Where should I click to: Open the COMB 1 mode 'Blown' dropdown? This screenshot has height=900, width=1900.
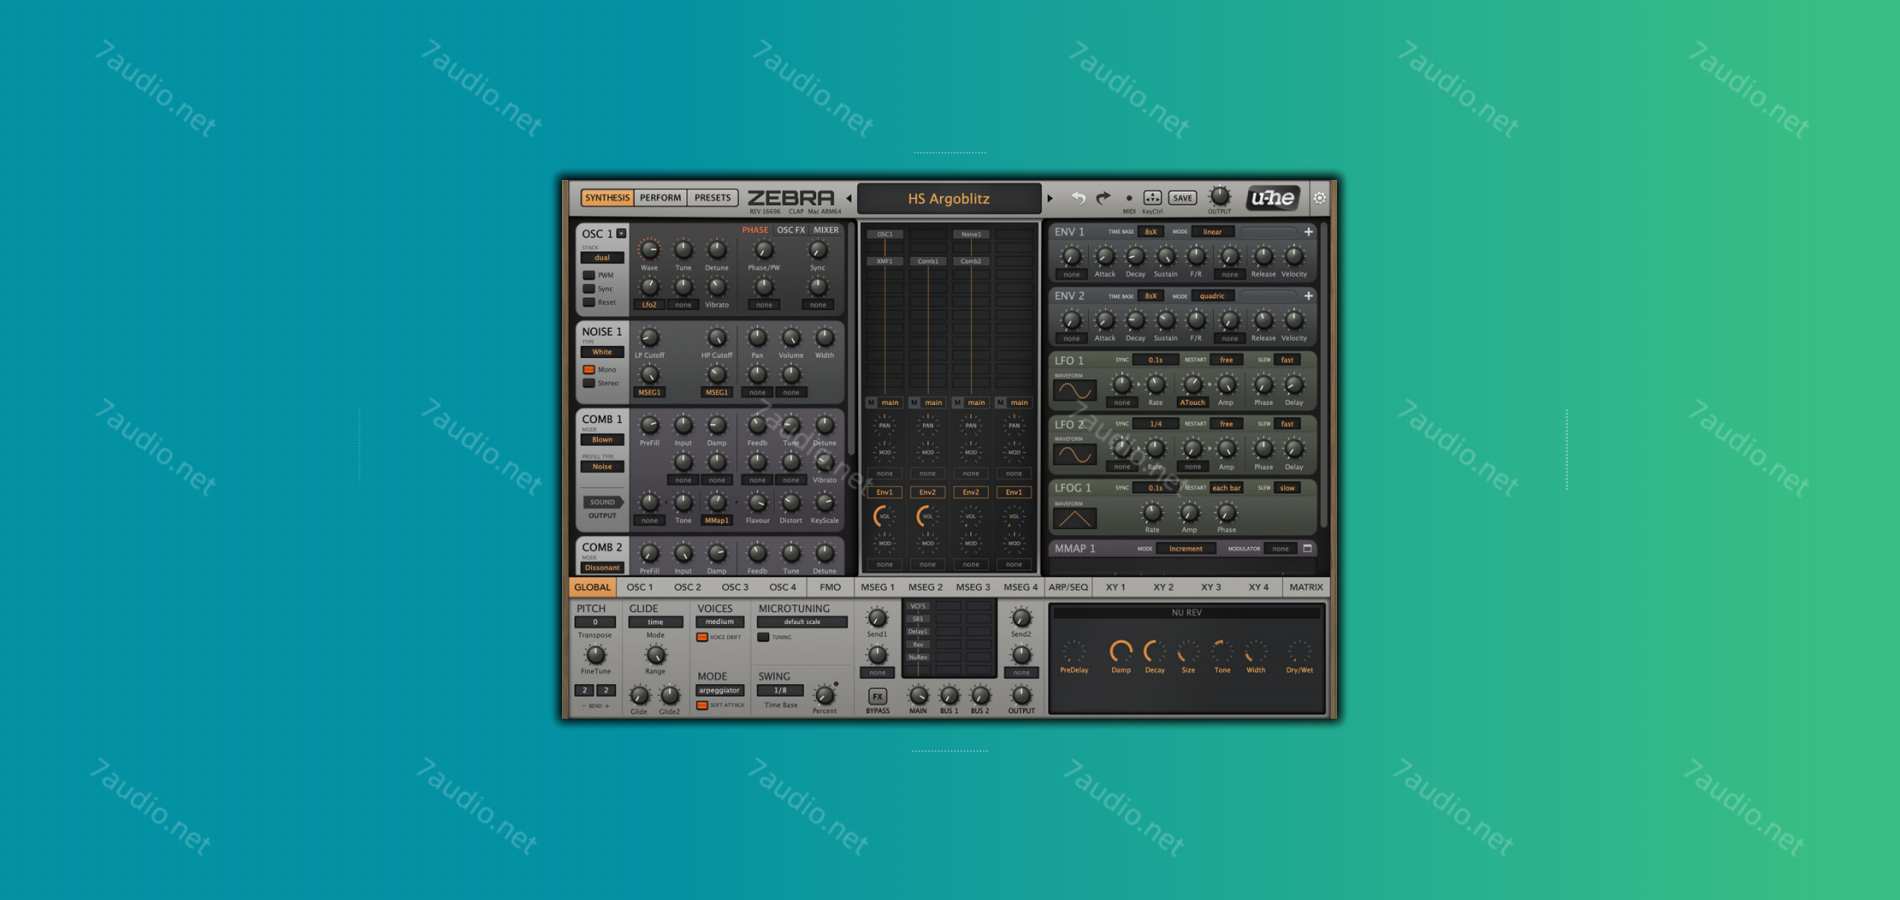602,440
